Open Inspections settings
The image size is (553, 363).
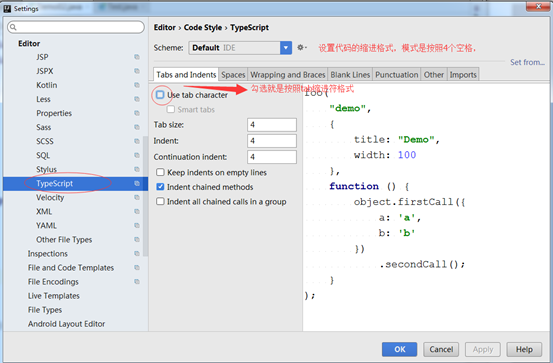48,254
